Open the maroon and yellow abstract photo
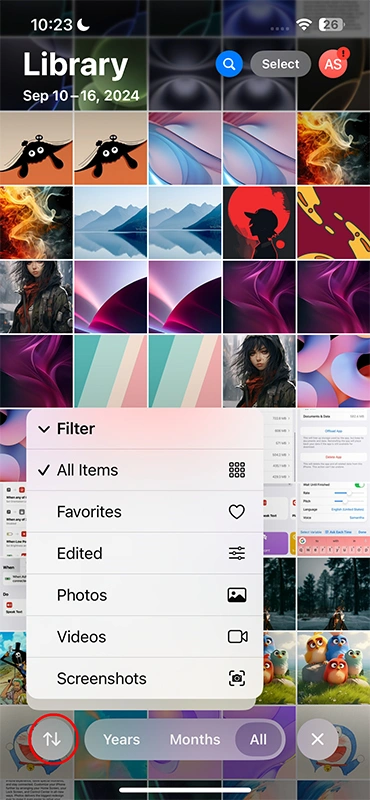The height and width of the screenshot is (800, 370). (x=334, y=222)
